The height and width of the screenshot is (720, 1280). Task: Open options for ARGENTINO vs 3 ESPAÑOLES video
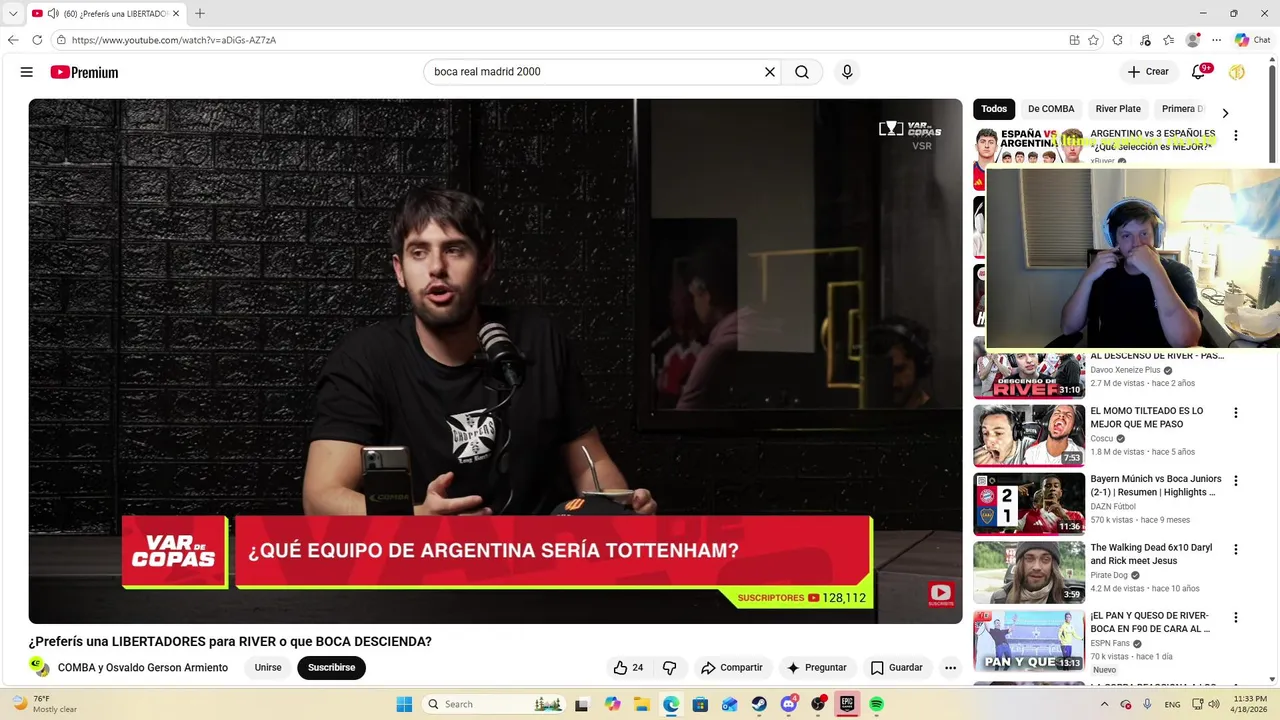(x=1236, y=136)
